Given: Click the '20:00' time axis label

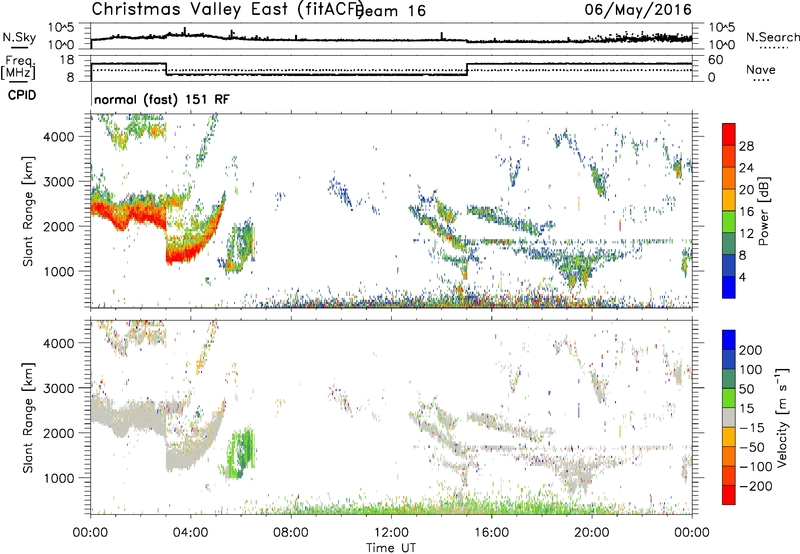Looking at the screenshot, I should point(591,533).
